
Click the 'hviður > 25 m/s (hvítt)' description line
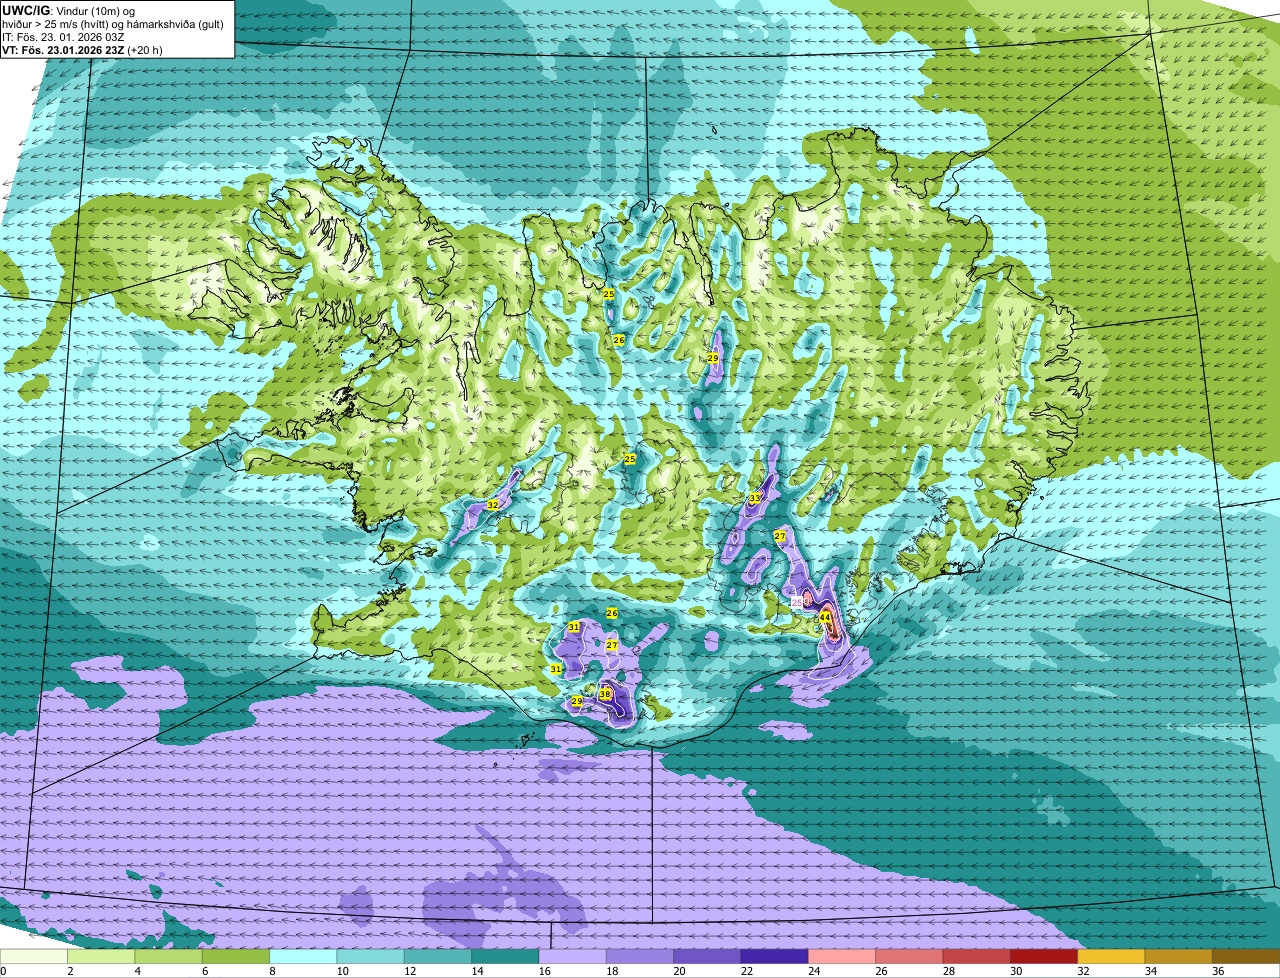tap(112, 23)
